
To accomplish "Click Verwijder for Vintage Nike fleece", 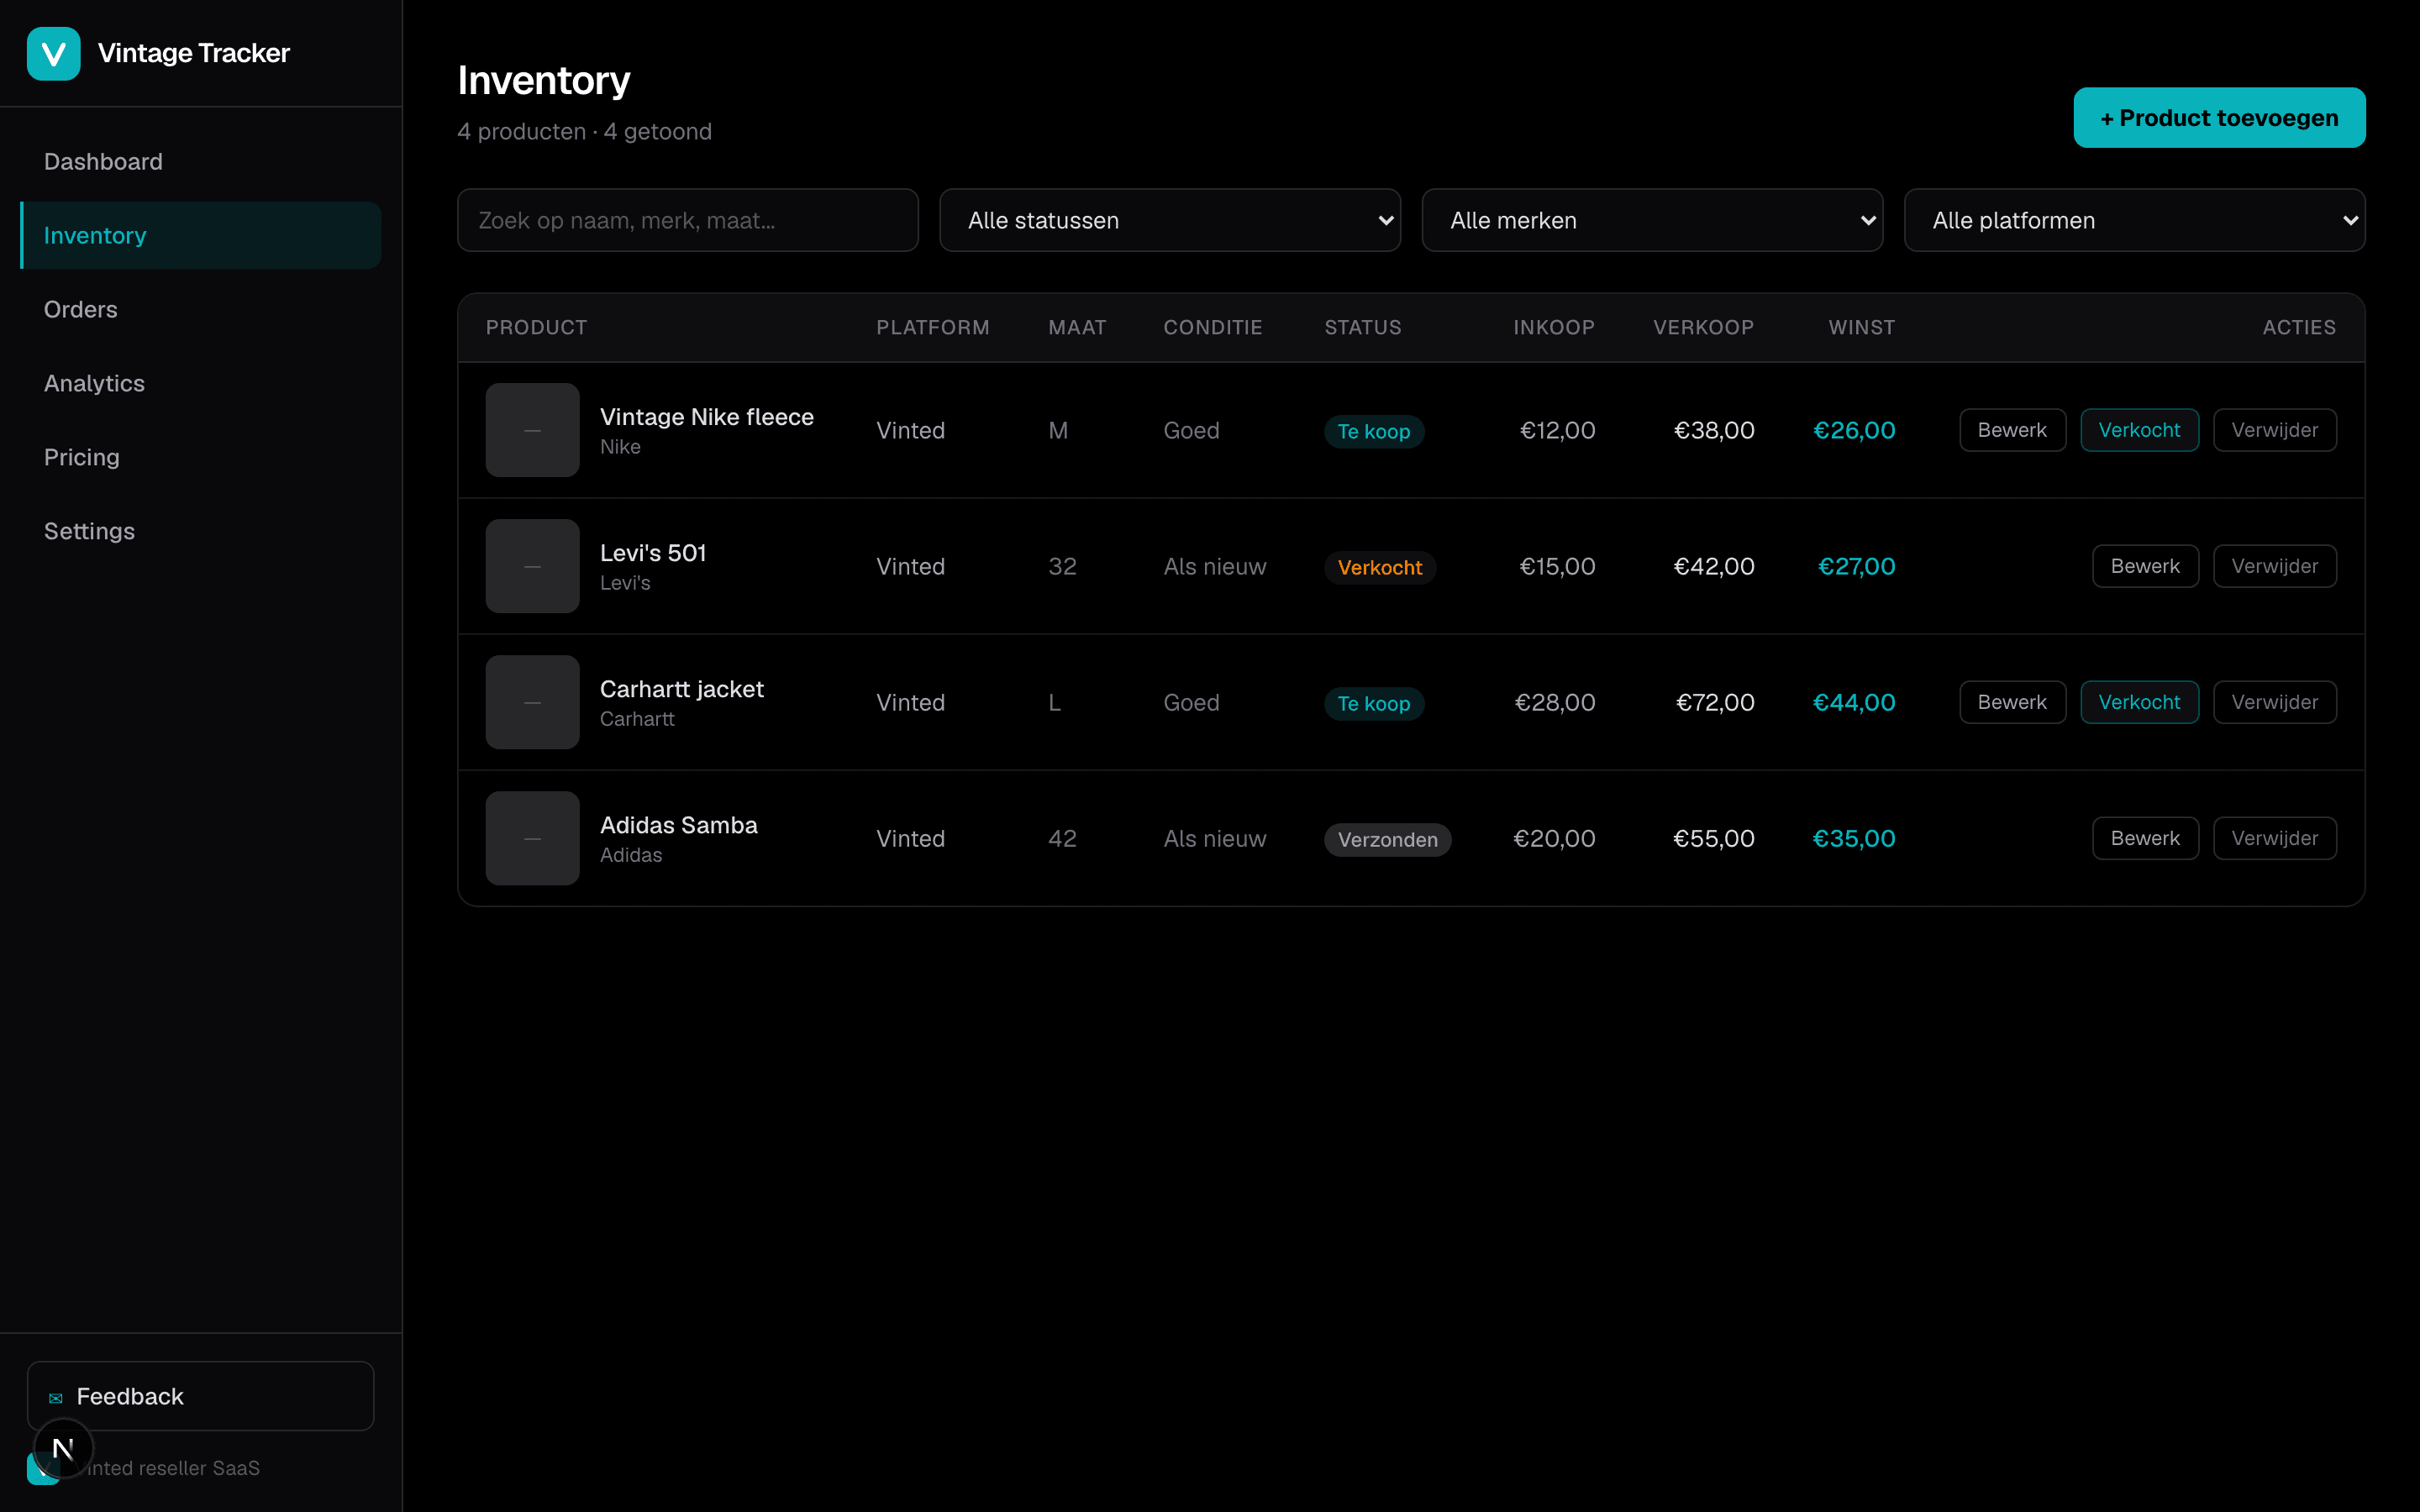I will (2274, 430).
